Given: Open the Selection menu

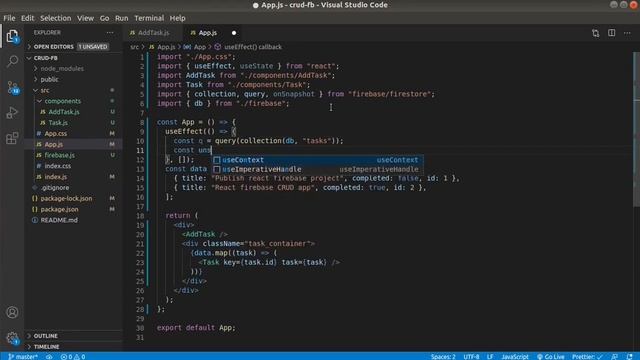Looking at the screenshot, I should pos(56,18).
